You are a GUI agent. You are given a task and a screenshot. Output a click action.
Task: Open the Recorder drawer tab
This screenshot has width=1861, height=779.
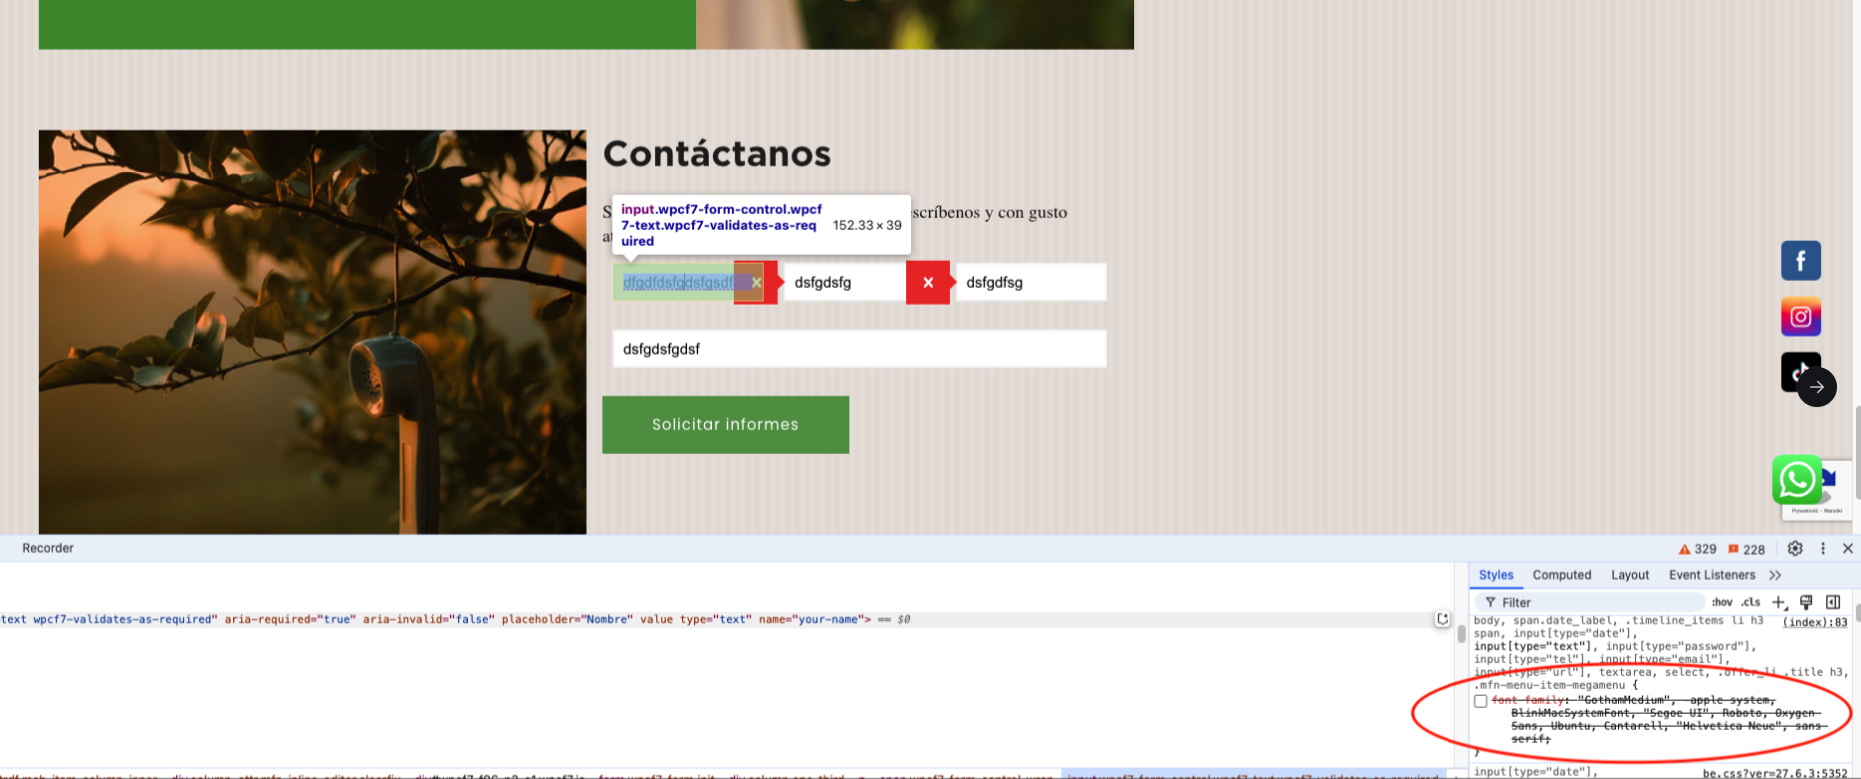tap(48, 548)
